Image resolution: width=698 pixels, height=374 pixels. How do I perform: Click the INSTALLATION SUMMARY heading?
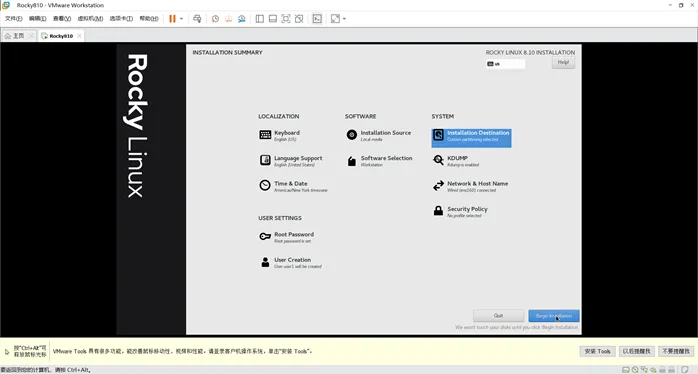point(227,53)
